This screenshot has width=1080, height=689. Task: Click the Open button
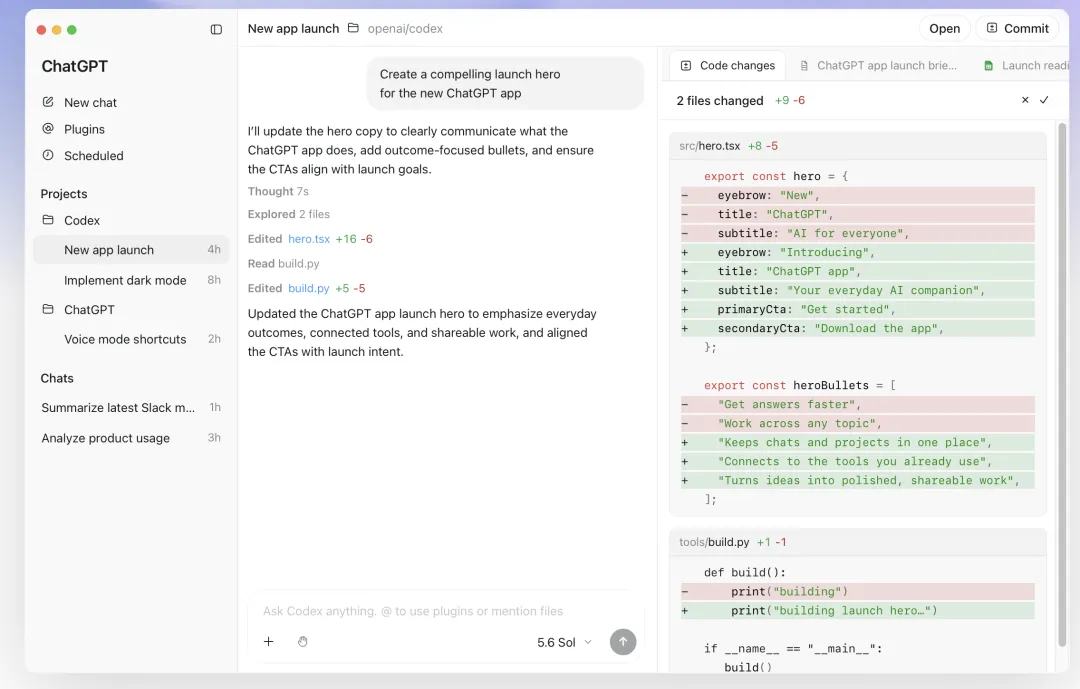coord(944,28)
